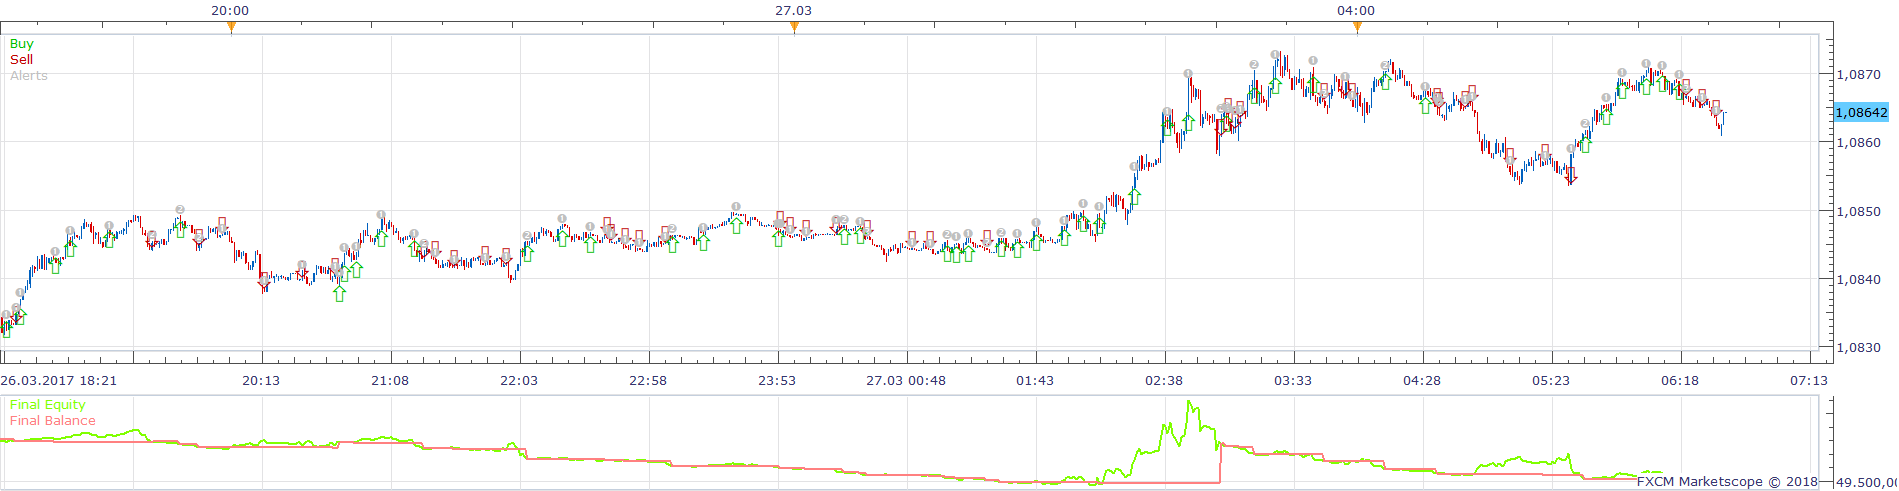Click the 03:33 time axis label
Viewport: 1899px width, 491px height.
[1293, 381]
